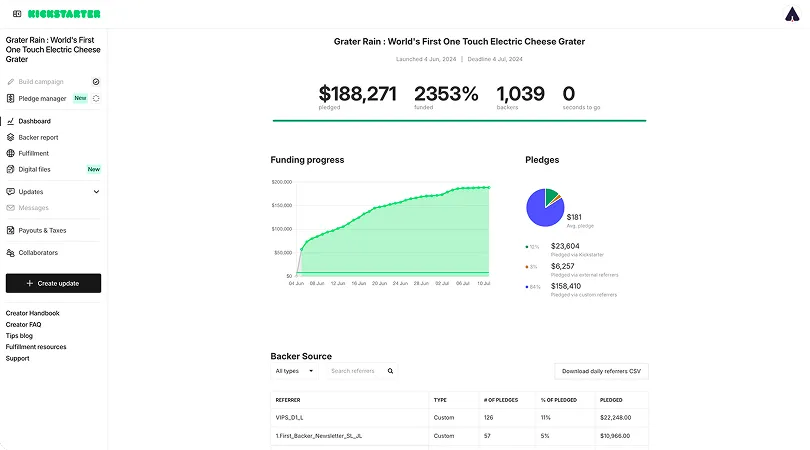Click the Updates speech bubble icon
The width and height of the screenshot is (810, 450).
10,192
